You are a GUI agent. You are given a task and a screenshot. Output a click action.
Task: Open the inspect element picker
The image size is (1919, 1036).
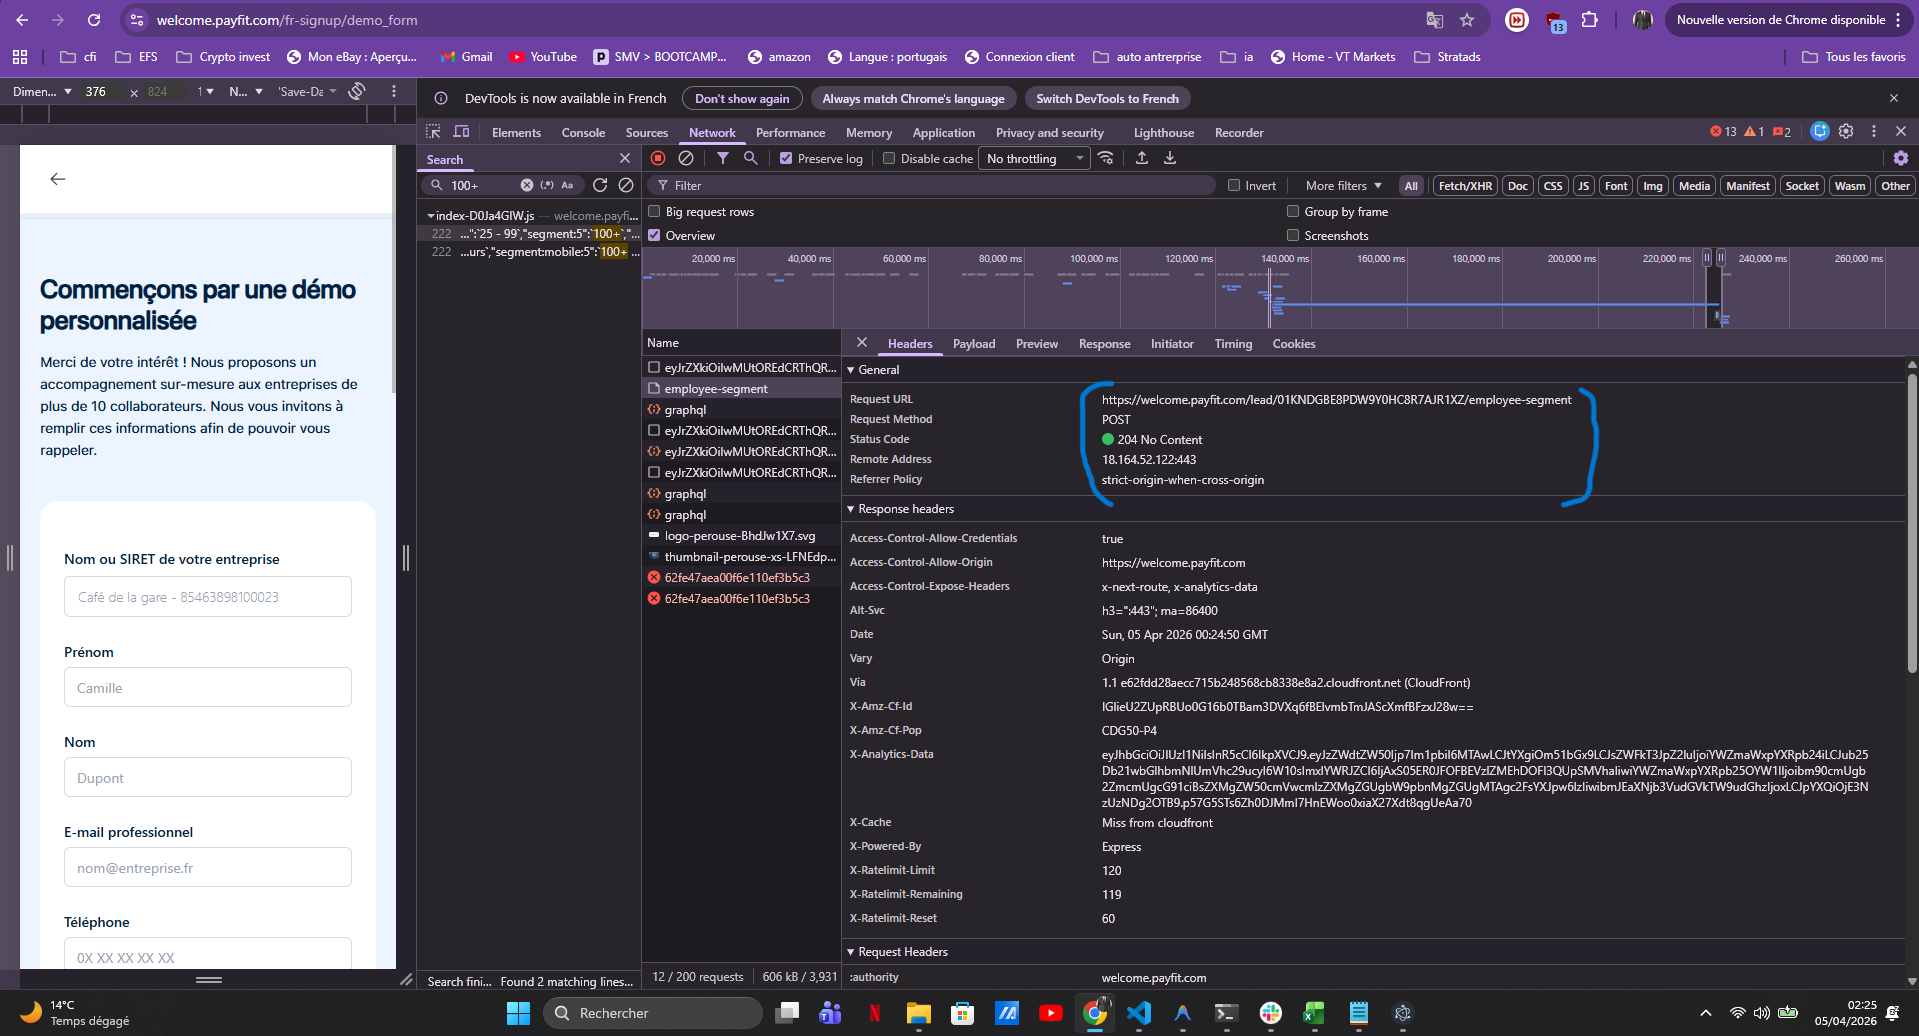tap(433, 132)
